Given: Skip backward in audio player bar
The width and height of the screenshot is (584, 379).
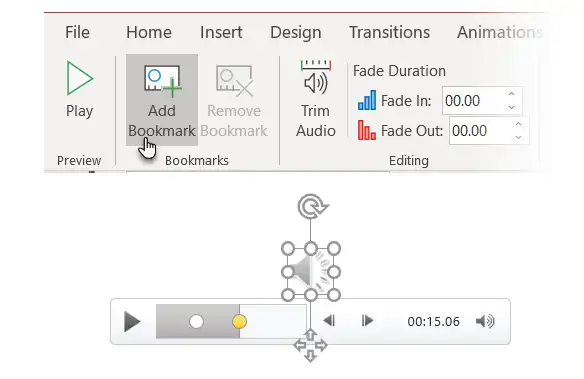Looking at the screenshot, I should pyautogui.click(x=329, y=321).
